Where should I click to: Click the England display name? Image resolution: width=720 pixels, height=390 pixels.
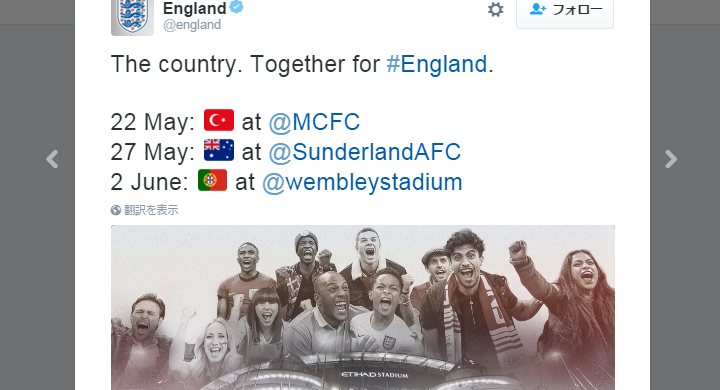(x=195, y=8)
